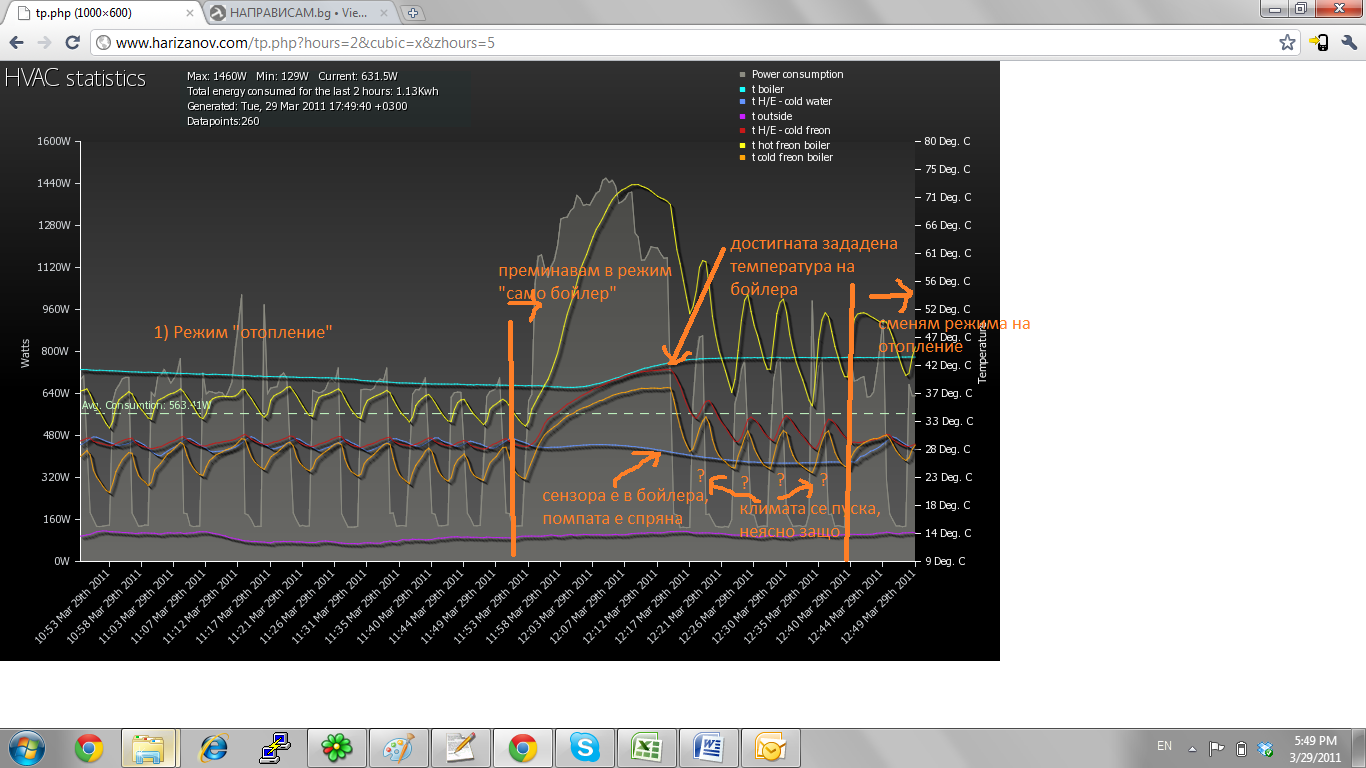Open Chrome's wrench settings menu
Screen dimensions: 1366x768
tap(1349, 43)
